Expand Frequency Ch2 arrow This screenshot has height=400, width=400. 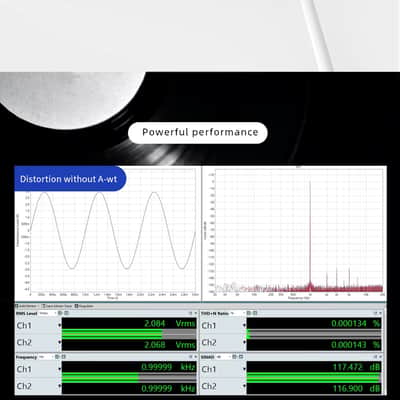[x=60, y=386]
